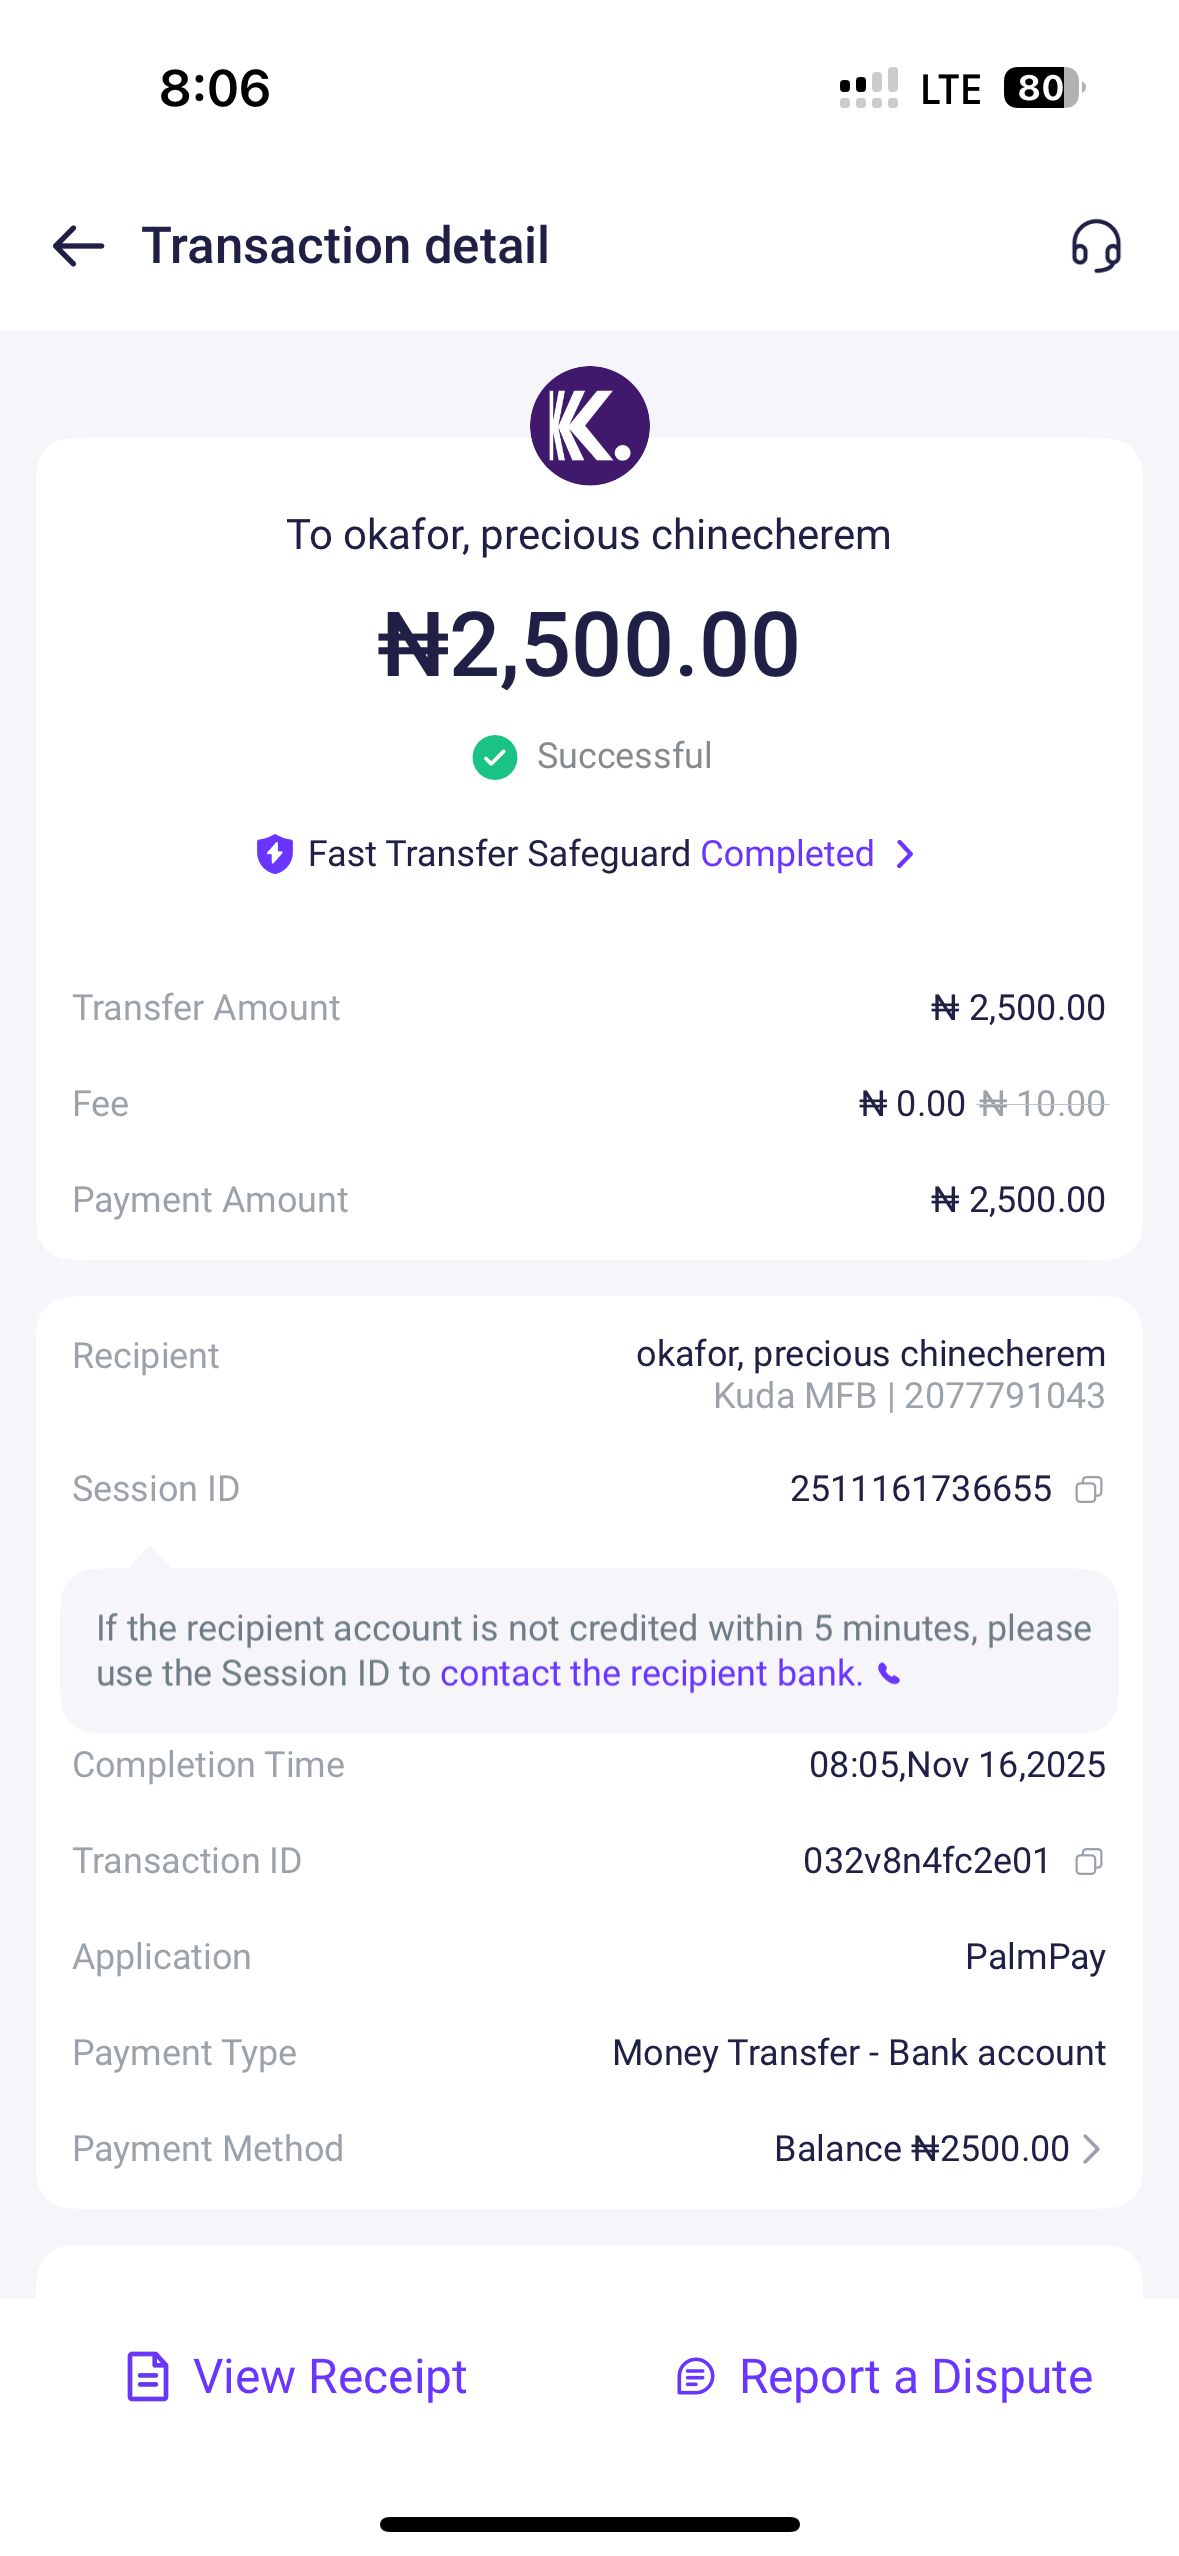Viewport: 1179px width, 2556px height.
Task: Tap the Session ID number 251116173​6655
Action: [920, 1489]
